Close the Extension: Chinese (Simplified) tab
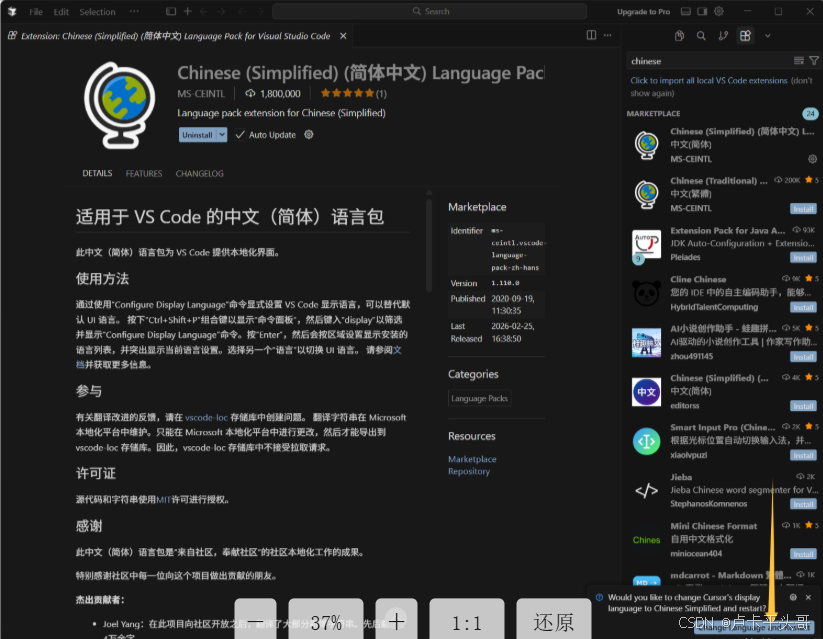 click(343, 36)
